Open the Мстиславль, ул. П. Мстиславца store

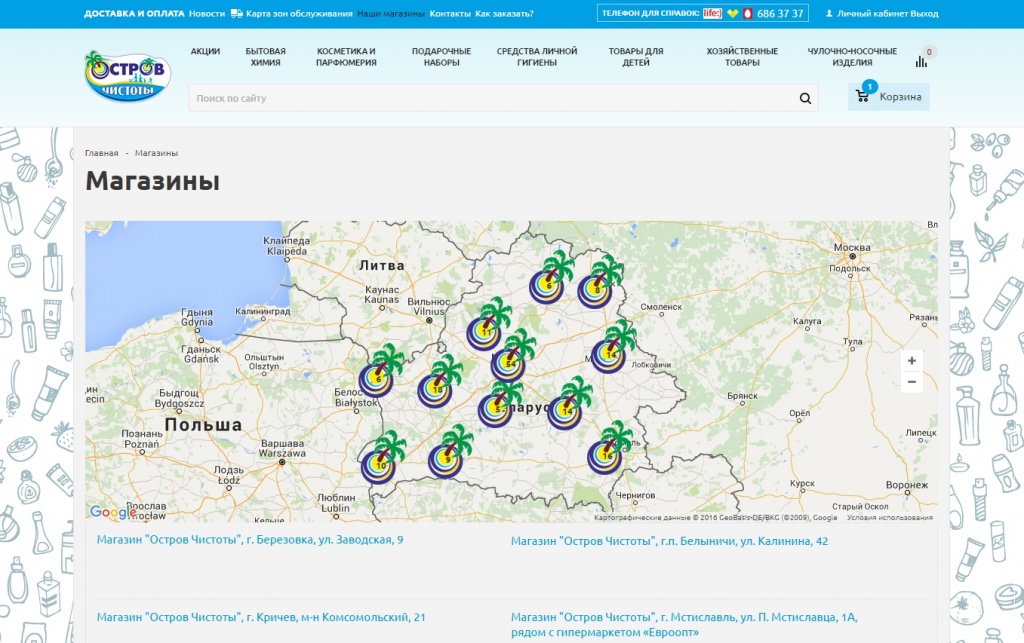[684, 625]
